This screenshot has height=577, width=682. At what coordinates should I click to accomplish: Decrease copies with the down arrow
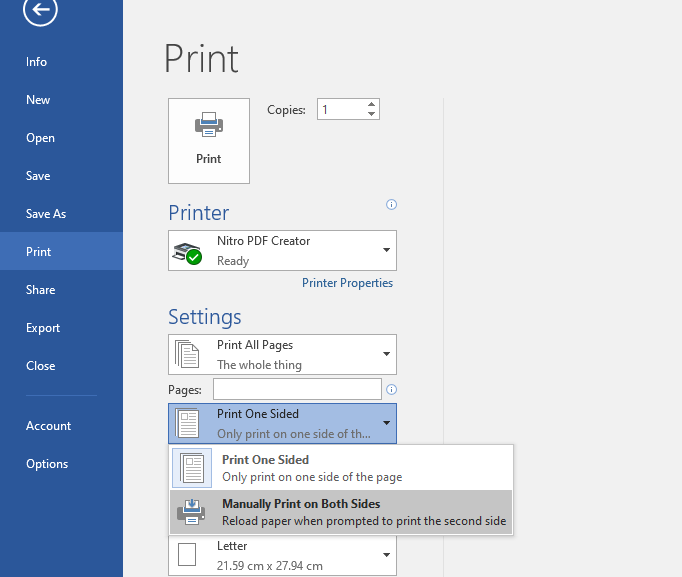point(371,114)
